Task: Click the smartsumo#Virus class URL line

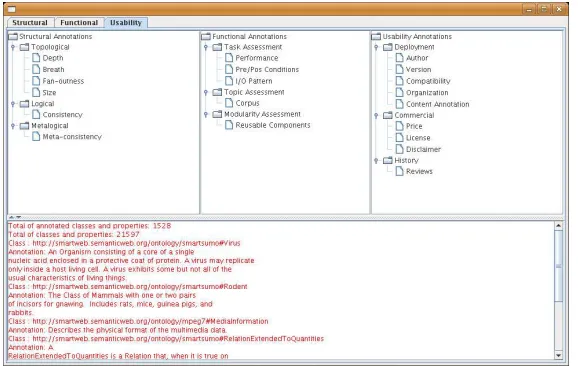Action: 124,243
